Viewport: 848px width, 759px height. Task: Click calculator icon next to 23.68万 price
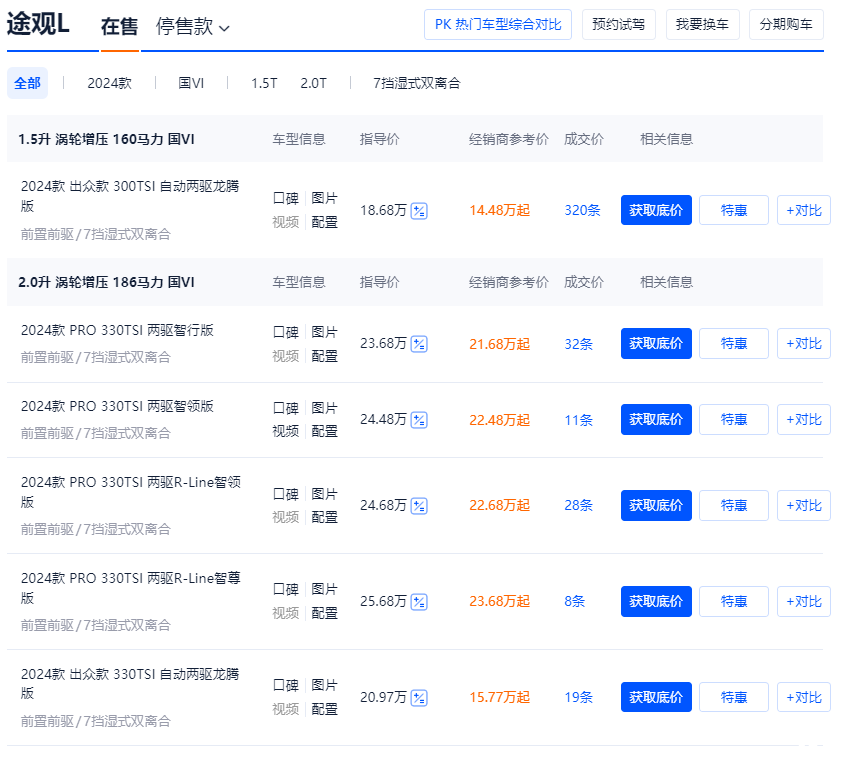pos(419,344)
